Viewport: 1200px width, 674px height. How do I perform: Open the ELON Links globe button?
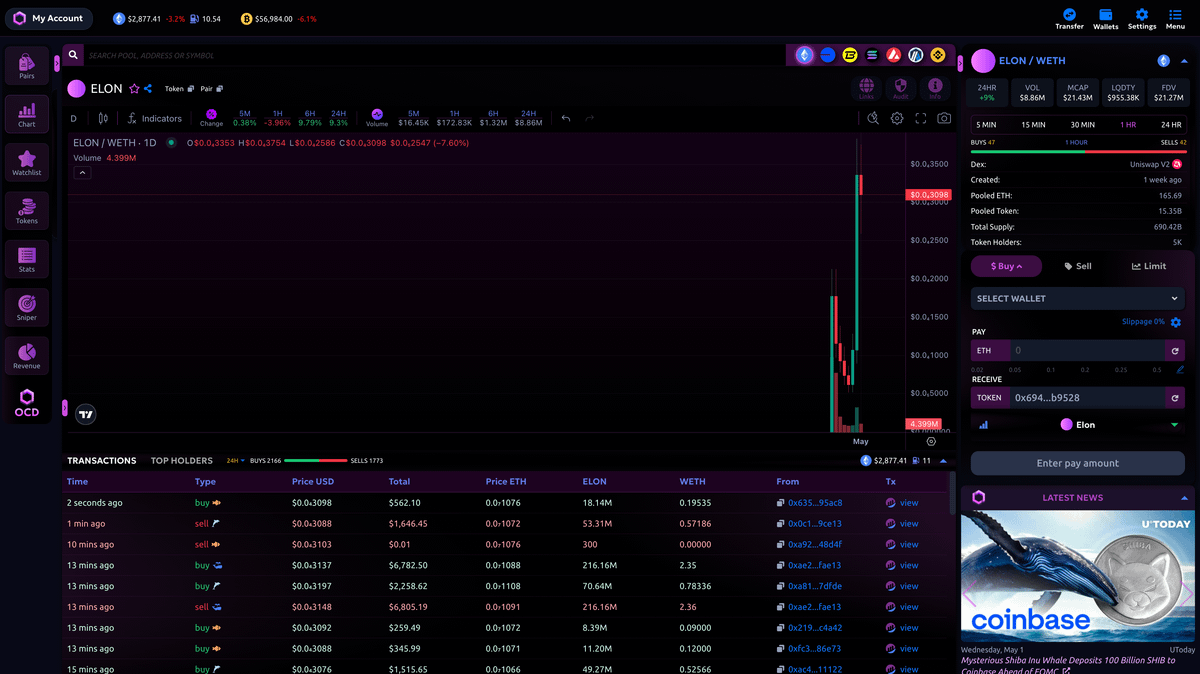(x=866, y=88)
